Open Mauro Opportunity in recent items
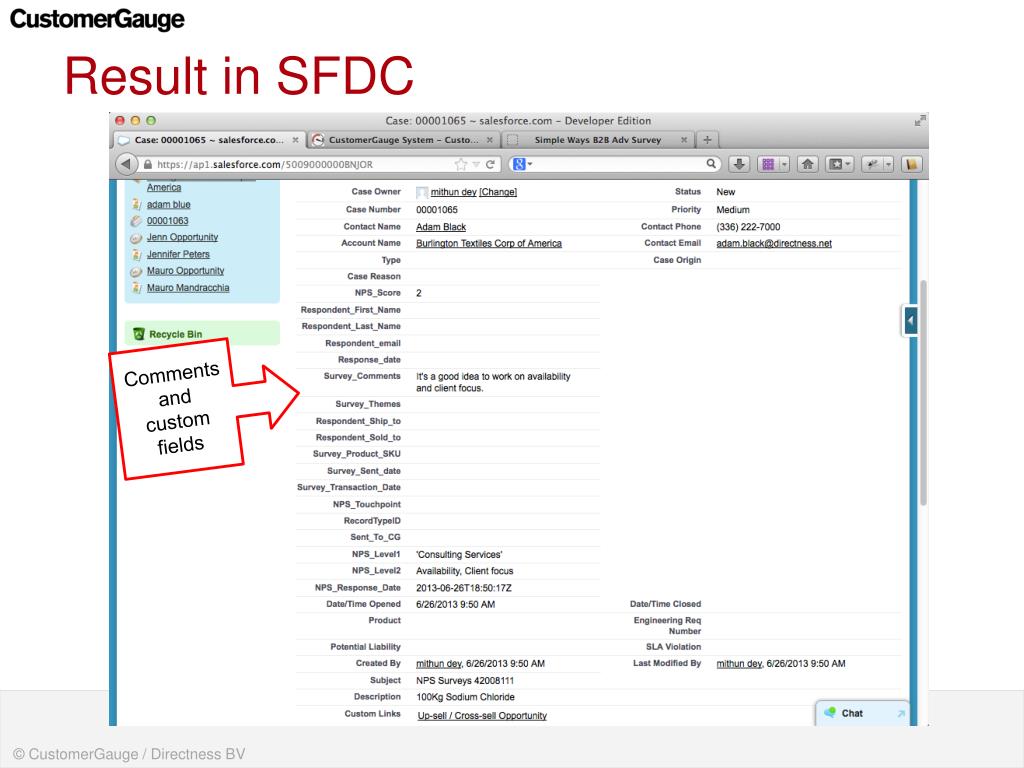 coord(185,270)
